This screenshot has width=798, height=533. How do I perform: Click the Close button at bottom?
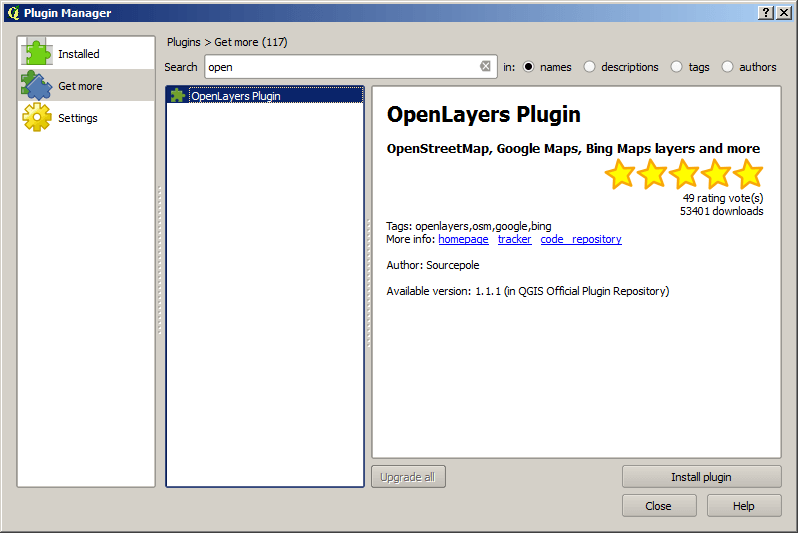pyautogui.click(x=659, y=506)
